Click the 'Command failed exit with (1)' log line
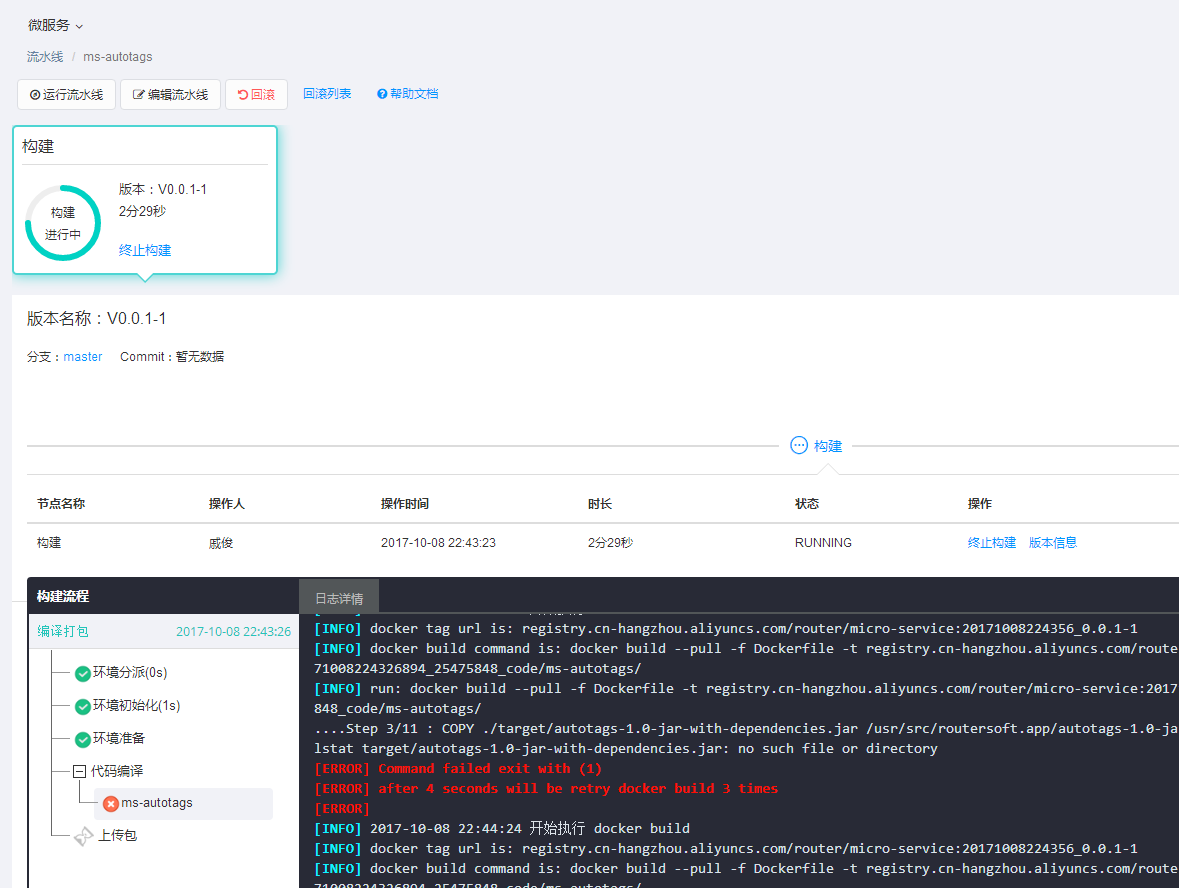The width and height of the screenshot is (1179, 888). click(x=458, y=768)
